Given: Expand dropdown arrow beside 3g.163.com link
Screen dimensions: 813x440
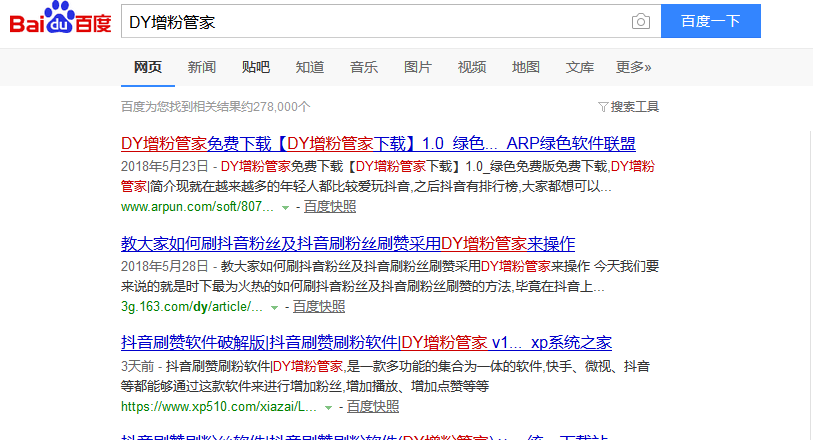Looking at the screenshot, I should click(x=273, y=307).
